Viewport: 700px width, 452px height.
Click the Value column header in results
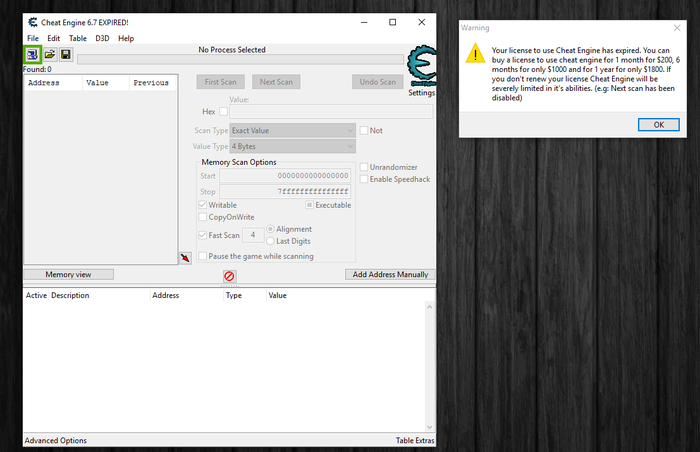point(106,83)
